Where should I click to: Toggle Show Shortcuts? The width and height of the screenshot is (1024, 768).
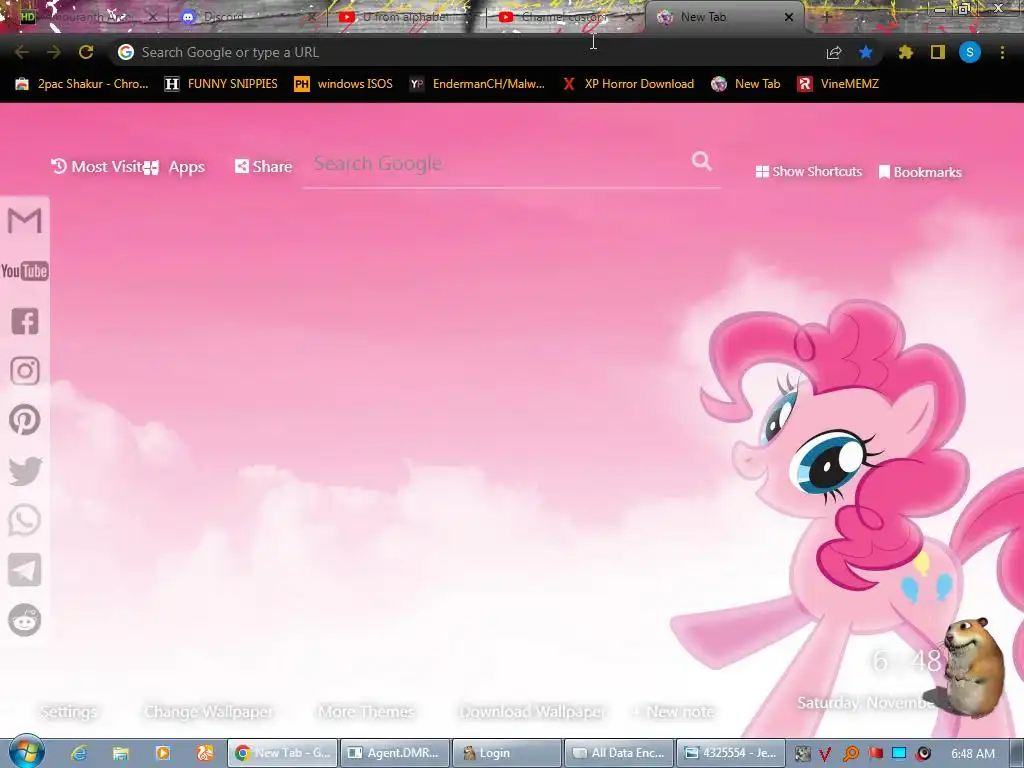coord(808,171)
